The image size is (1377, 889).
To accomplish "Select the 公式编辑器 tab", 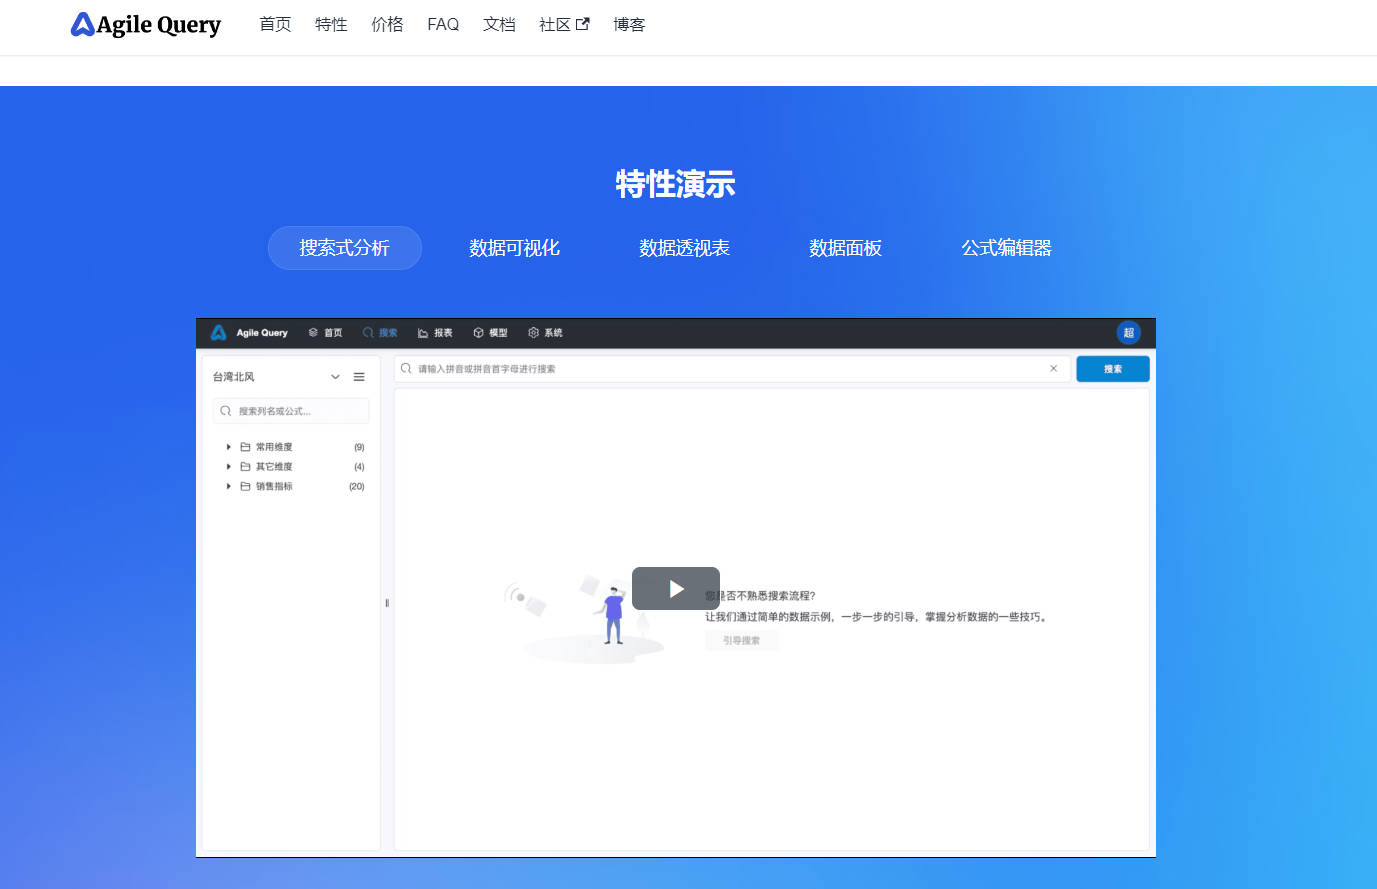I will 1006,248.
